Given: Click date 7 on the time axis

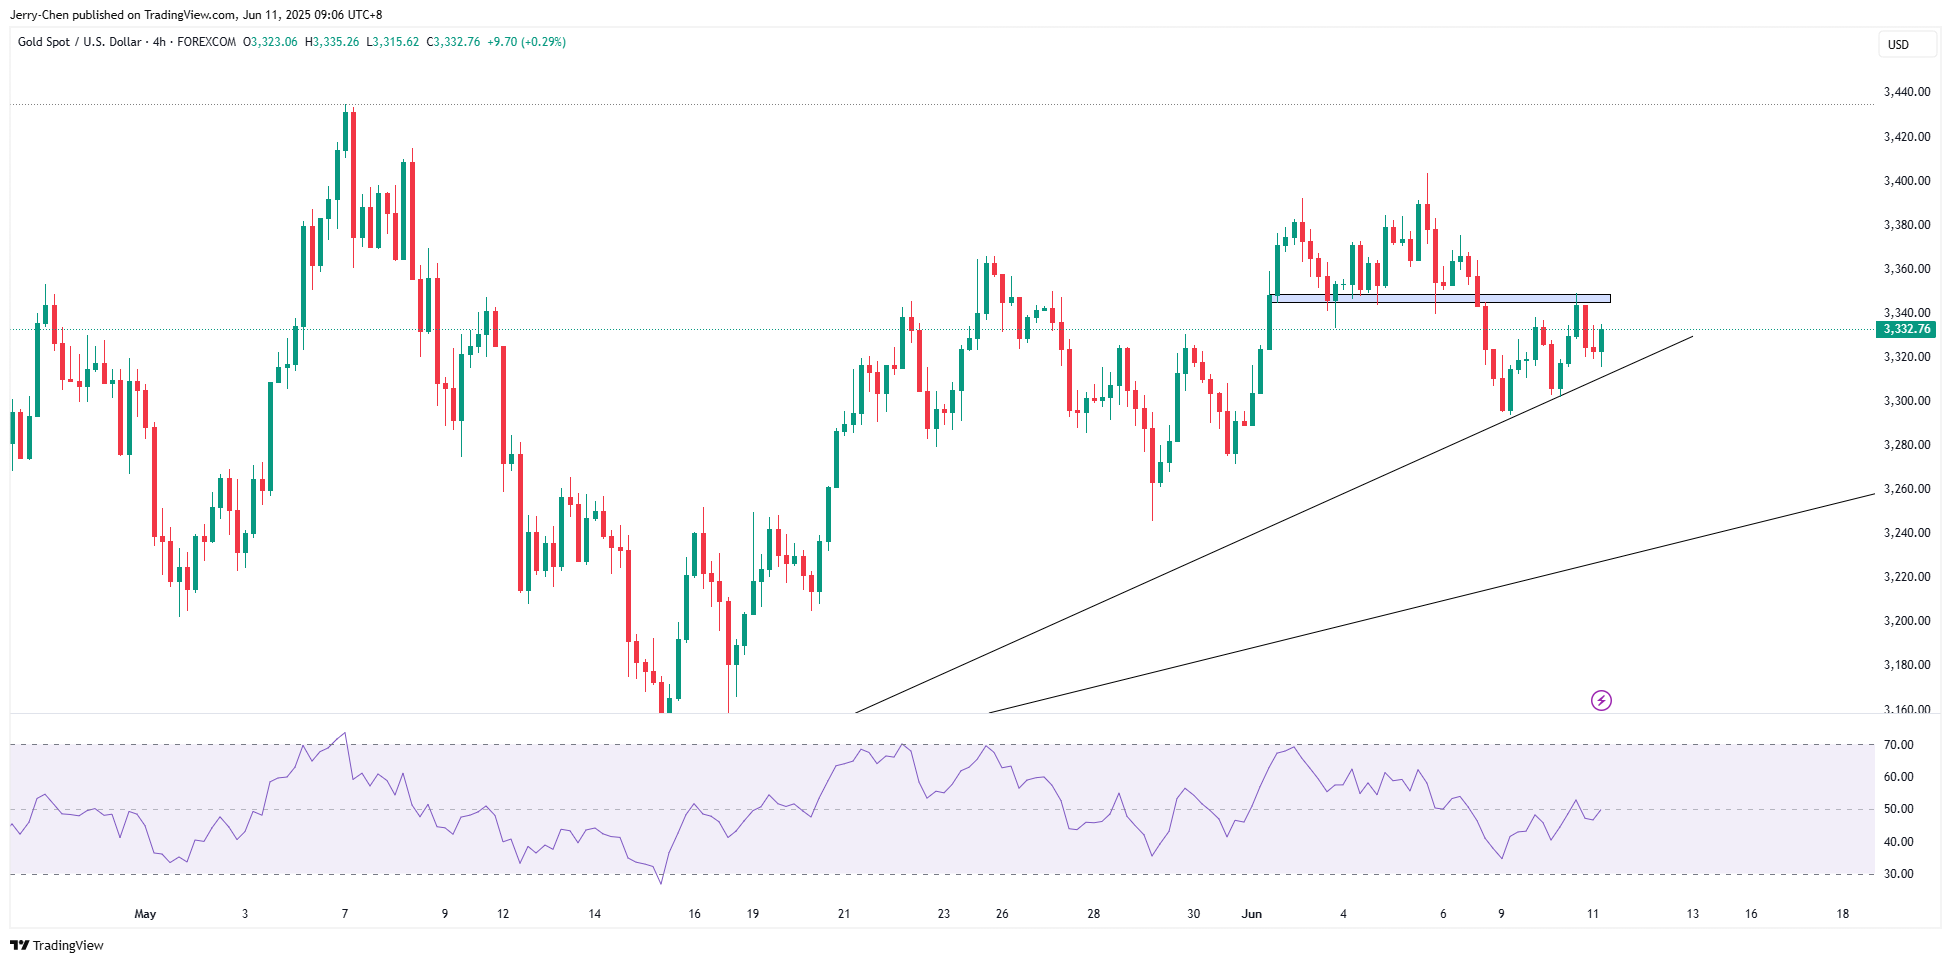Looking at the screenshot, I should coord(345,914).
